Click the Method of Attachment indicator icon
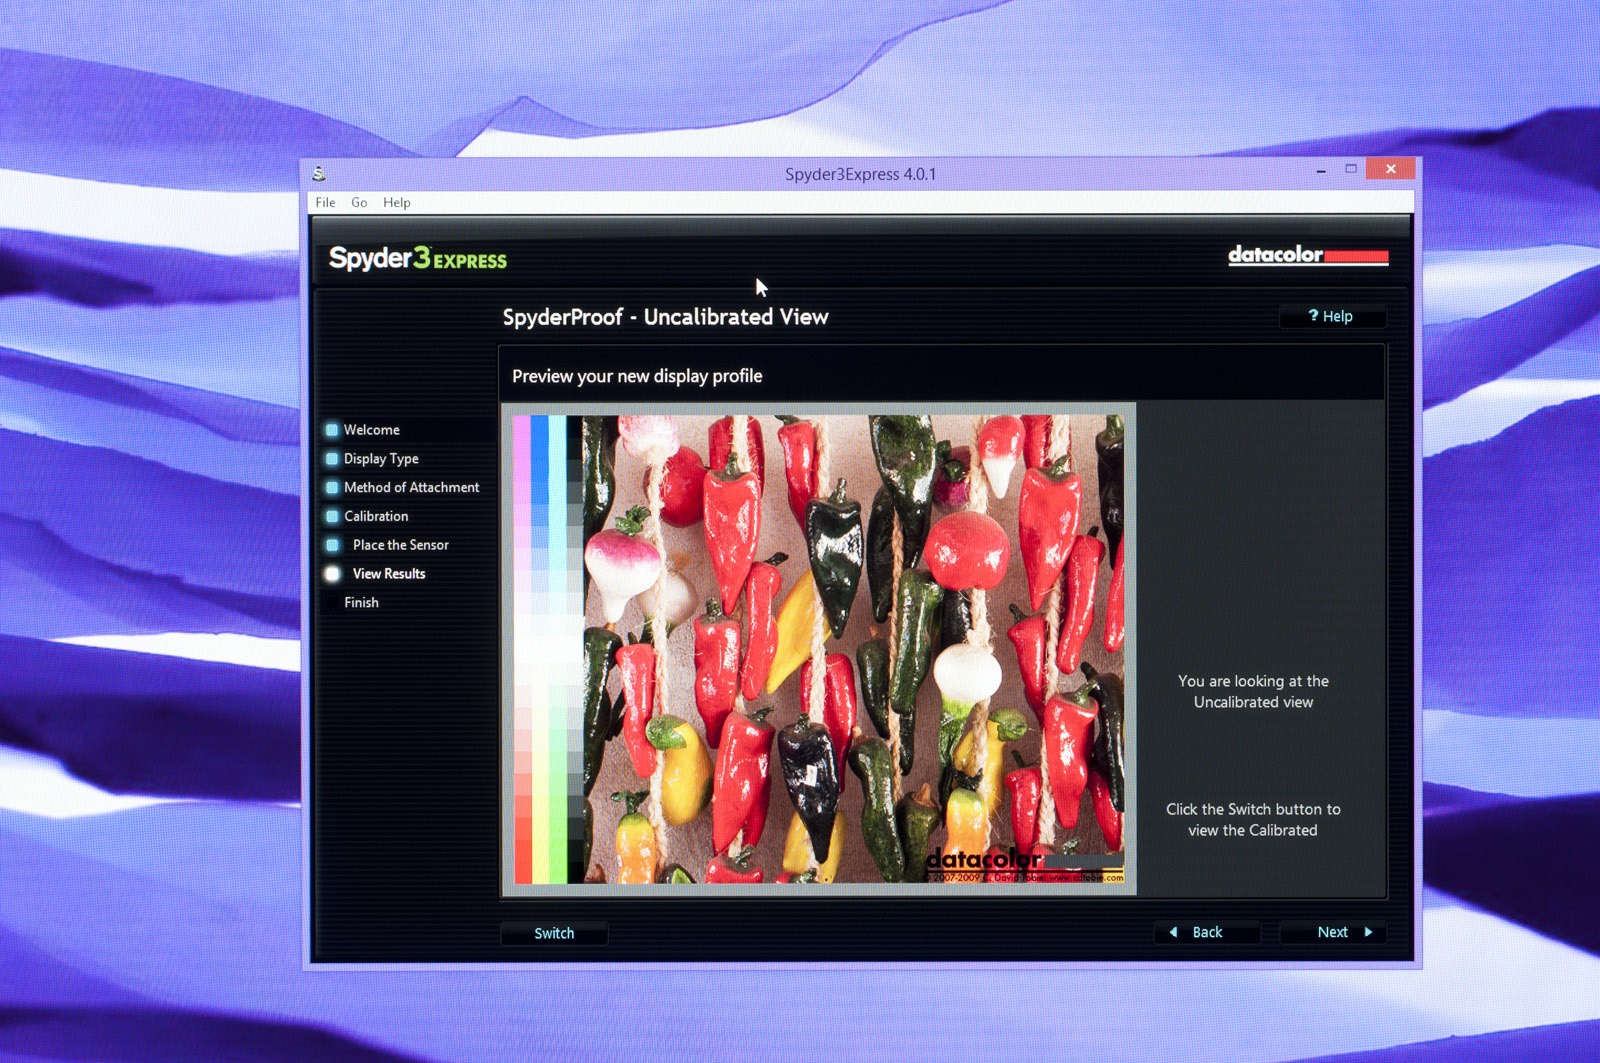This screenshot has height=1063, width=1600. 332,488
